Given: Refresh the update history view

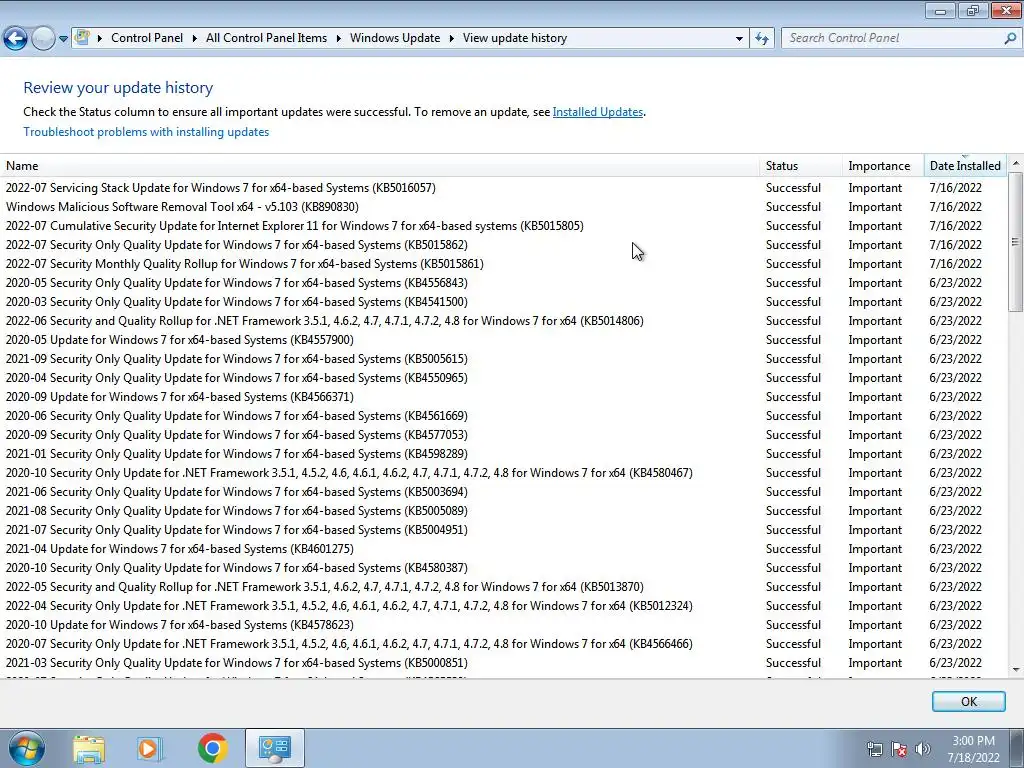Looking at the screenshot, I should coord(762,38).
